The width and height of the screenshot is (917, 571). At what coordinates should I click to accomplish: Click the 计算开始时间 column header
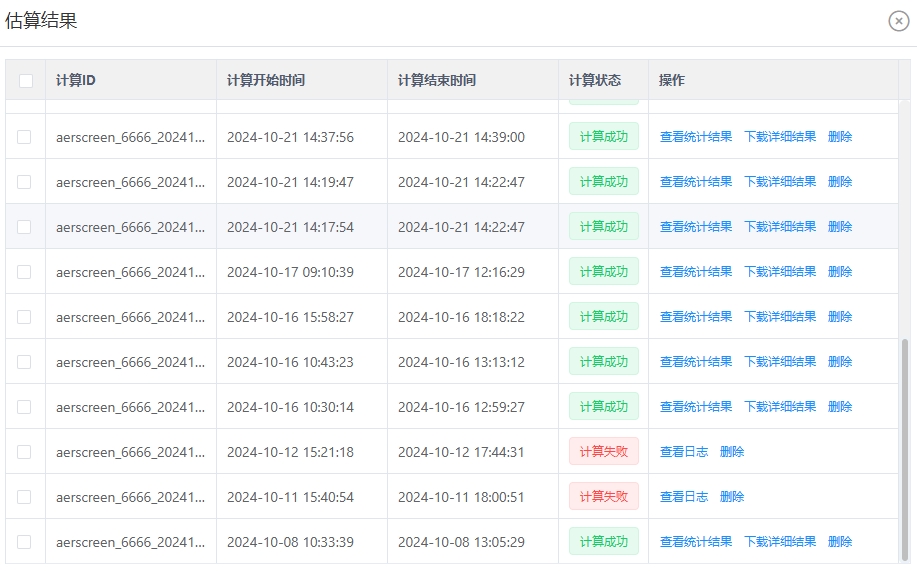coord(266,80)
